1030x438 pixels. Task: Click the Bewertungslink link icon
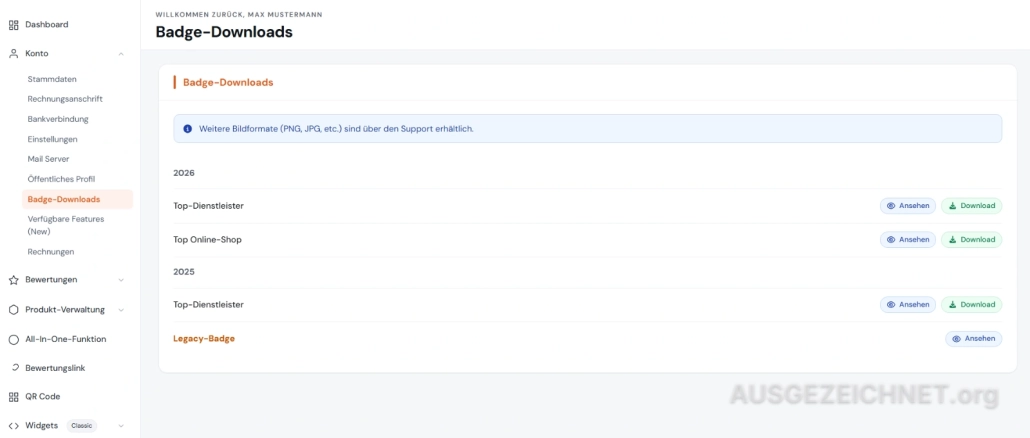click(15, 368)
